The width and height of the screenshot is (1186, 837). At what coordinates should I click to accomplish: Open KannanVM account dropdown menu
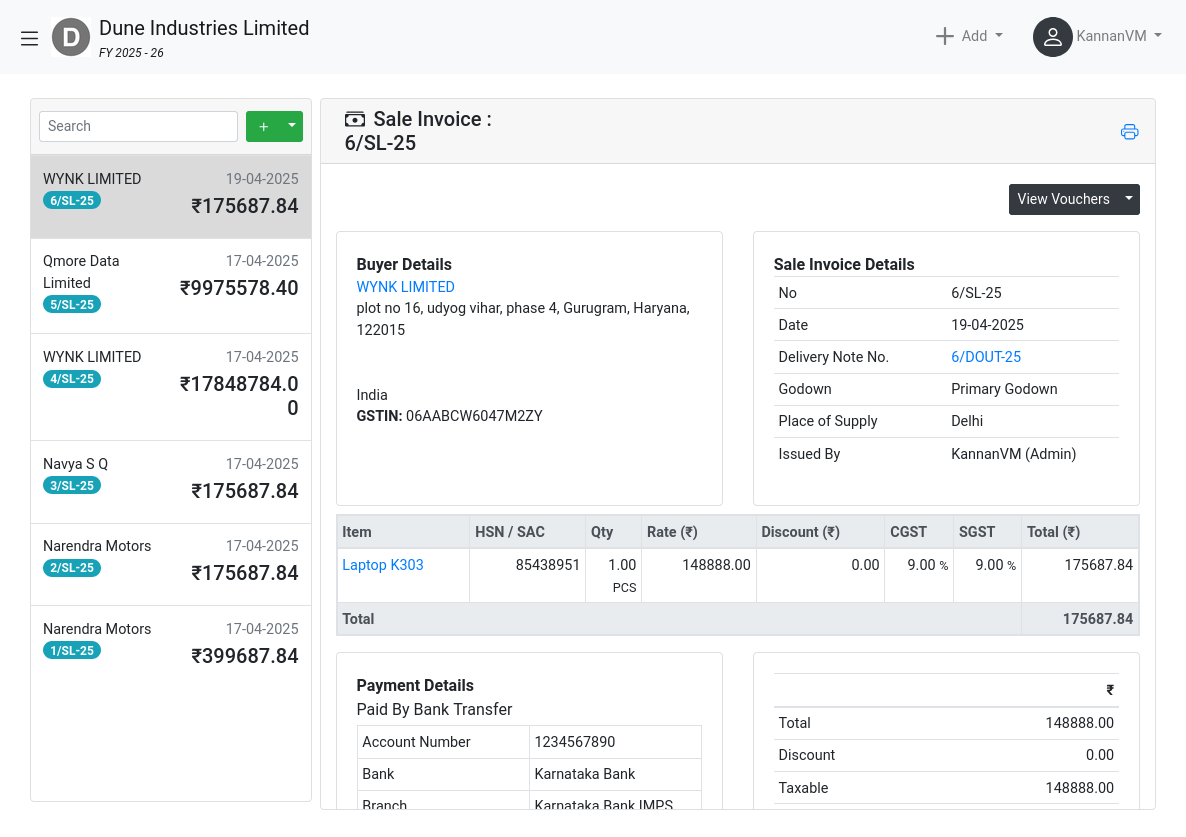[1119, 36]
